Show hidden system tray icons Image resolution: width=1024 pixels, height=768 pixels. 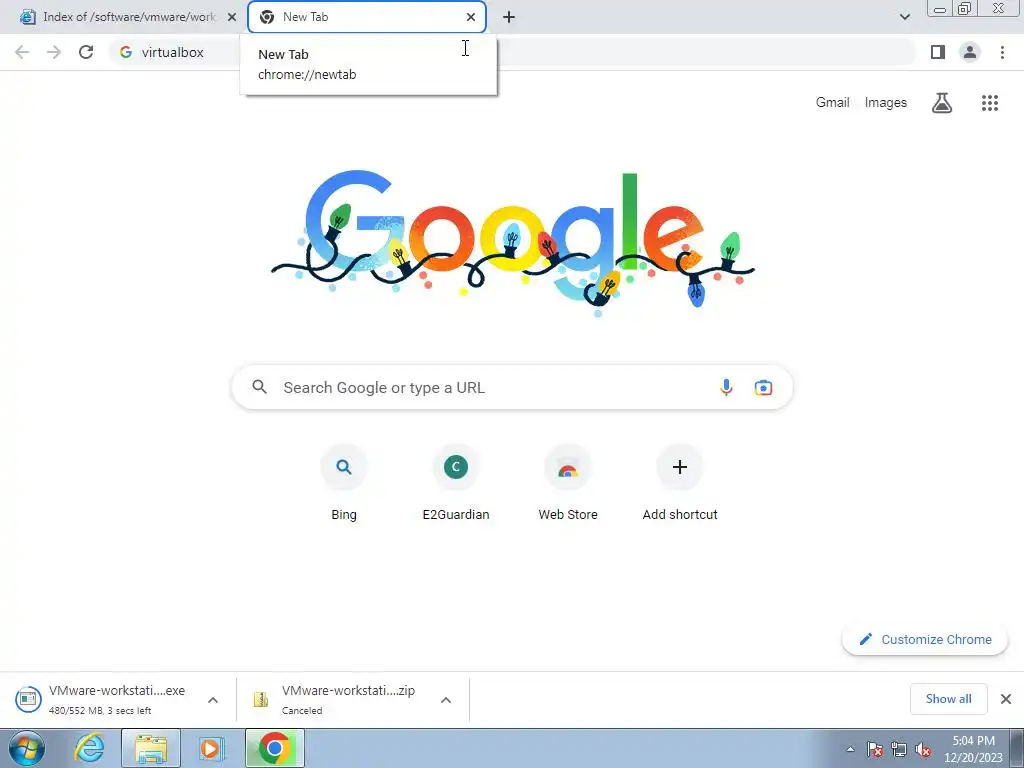tap(850, 749)
